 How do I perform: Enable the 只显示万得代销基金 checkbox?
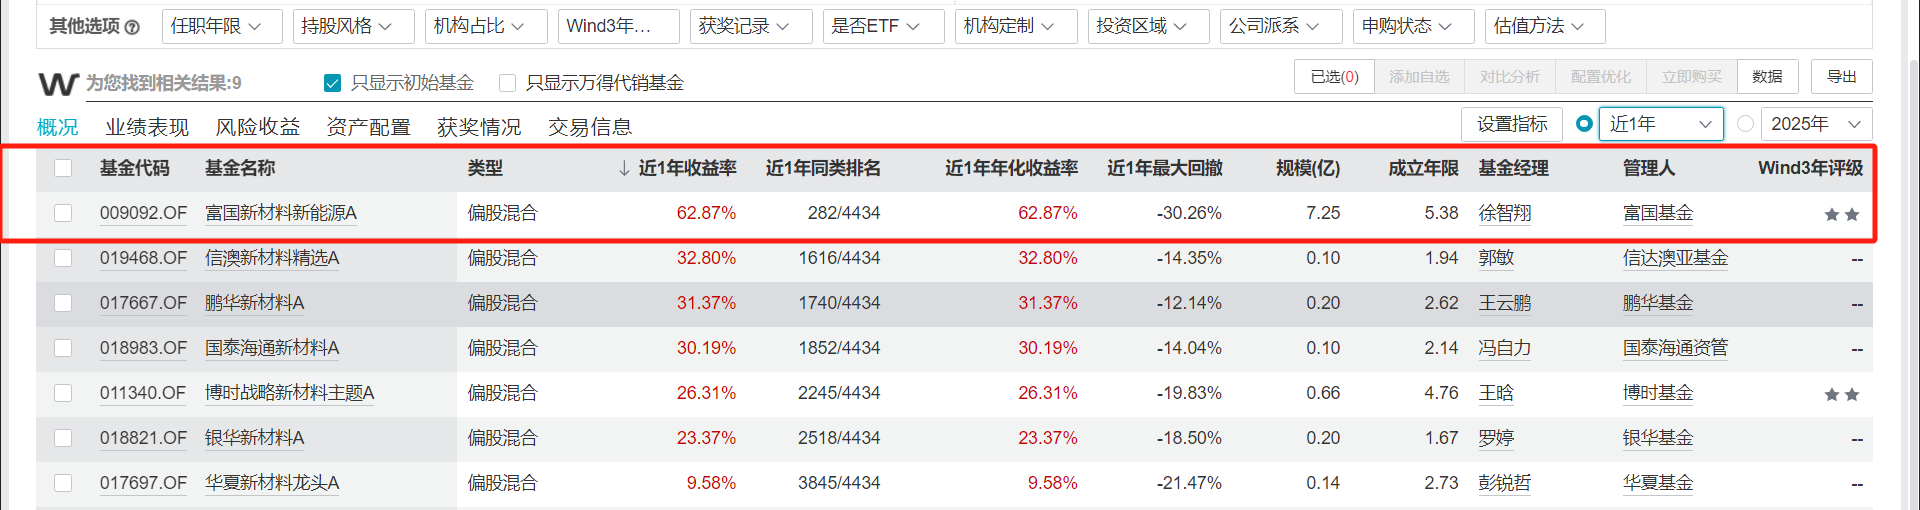tap(507, 83)
